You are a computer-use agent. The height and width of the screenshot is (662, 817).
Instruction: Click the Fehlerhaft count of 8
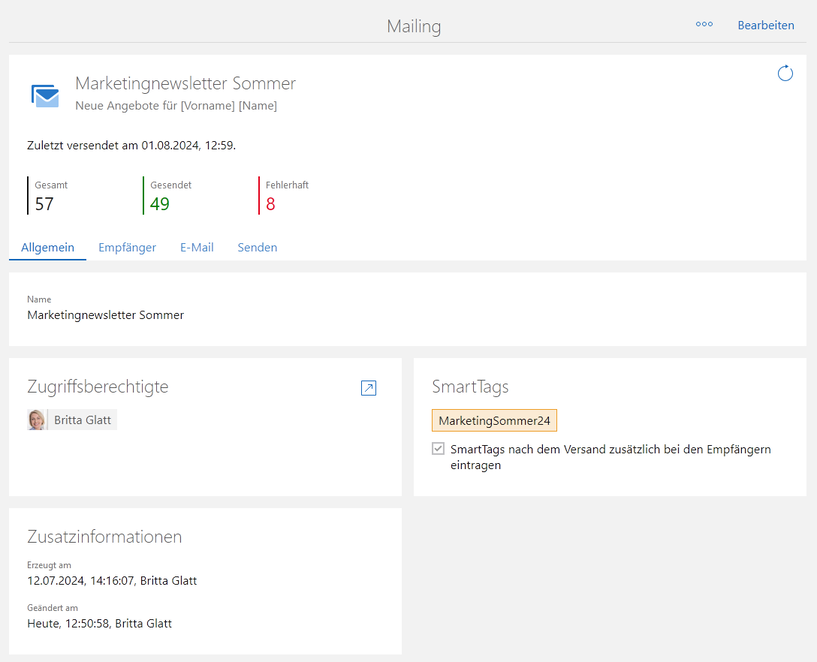(x=271, y=204)
